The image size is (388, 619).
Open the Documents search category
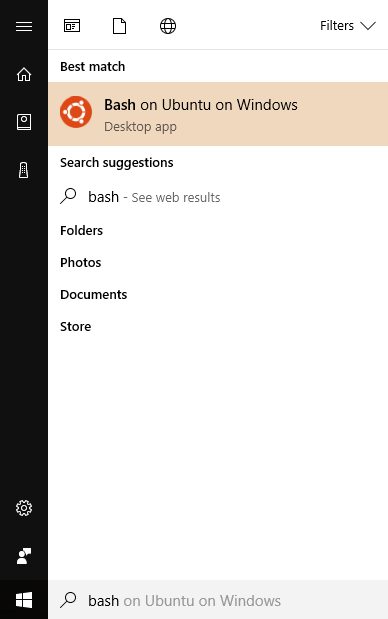pos(94,294)
